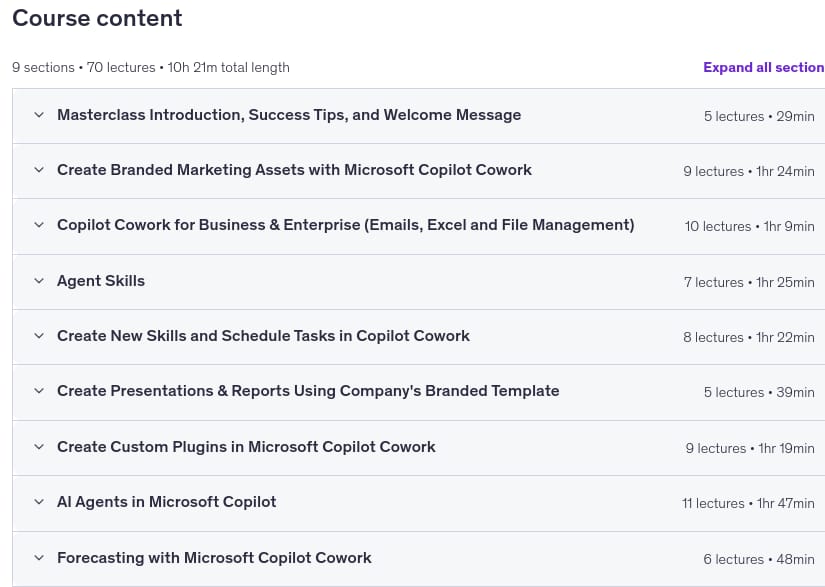
Task: Expand Create Branded Marketing Assets chevron
Action: point(39,170)
